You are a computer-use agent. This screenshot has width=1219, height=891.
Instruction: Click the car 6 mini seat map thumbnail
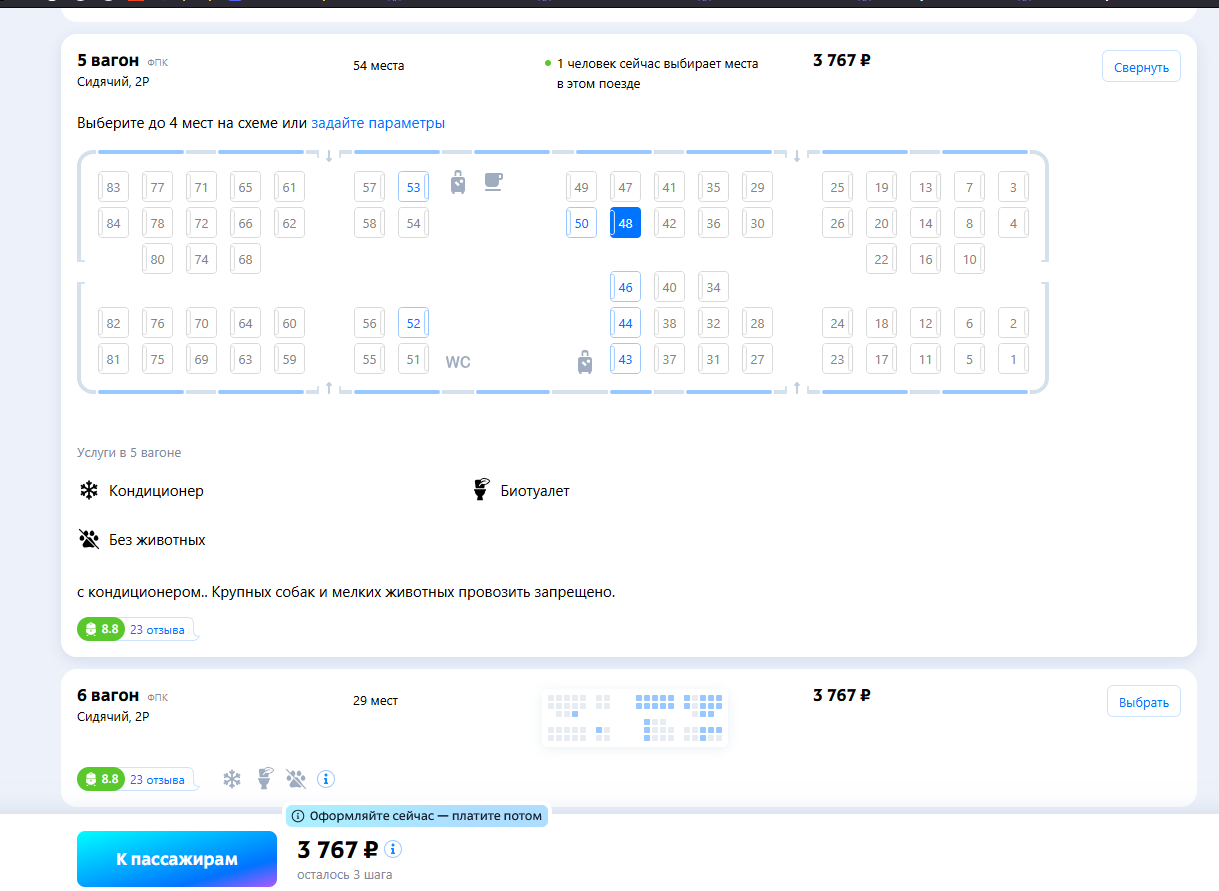pos(634,718)
